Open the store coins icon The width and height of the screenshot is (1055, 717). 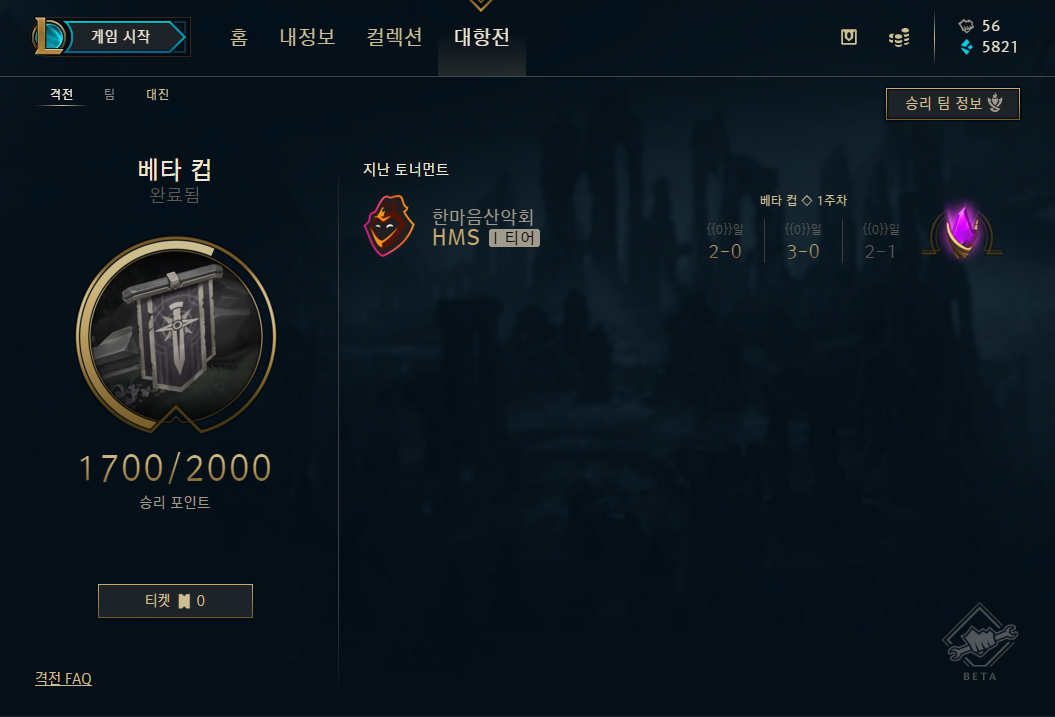pyautogui.click(x=899, y=38)
